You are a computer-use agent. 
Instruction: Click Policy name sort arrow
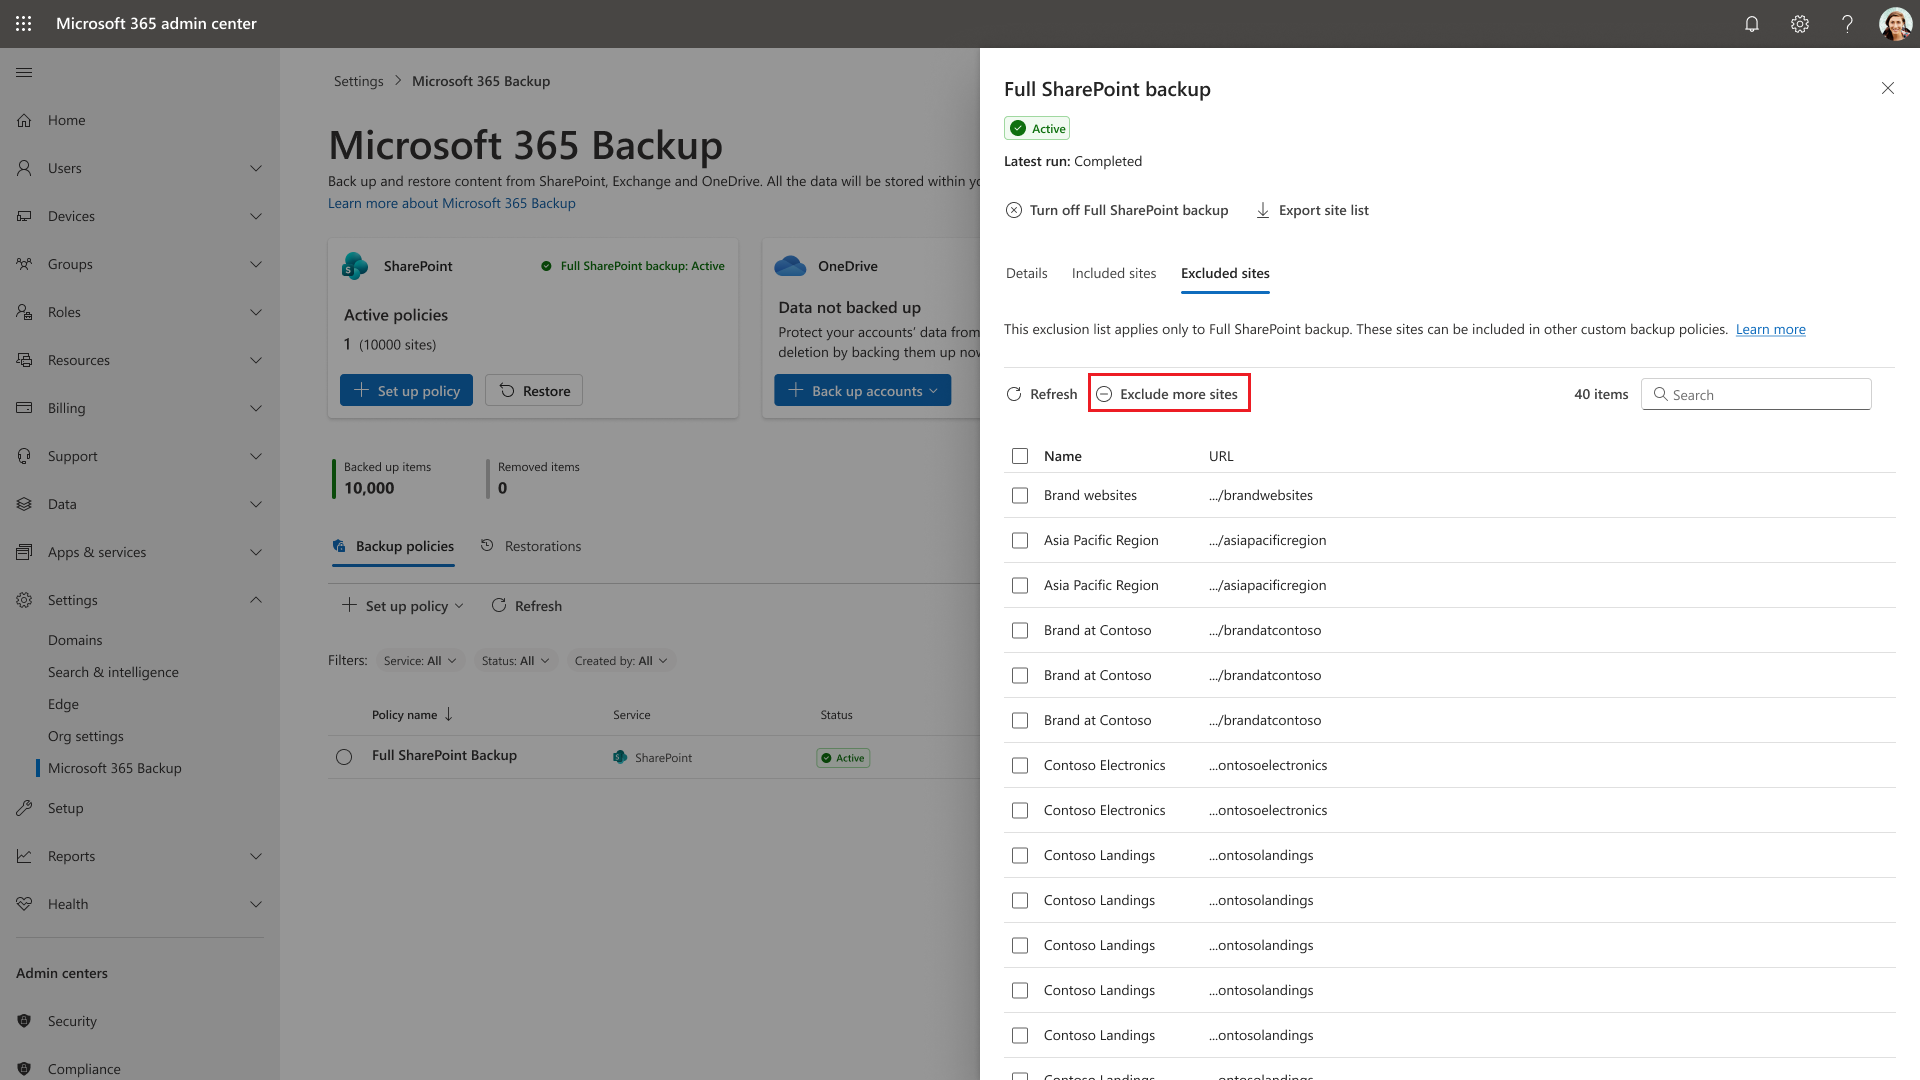click(x=449, y=714)
